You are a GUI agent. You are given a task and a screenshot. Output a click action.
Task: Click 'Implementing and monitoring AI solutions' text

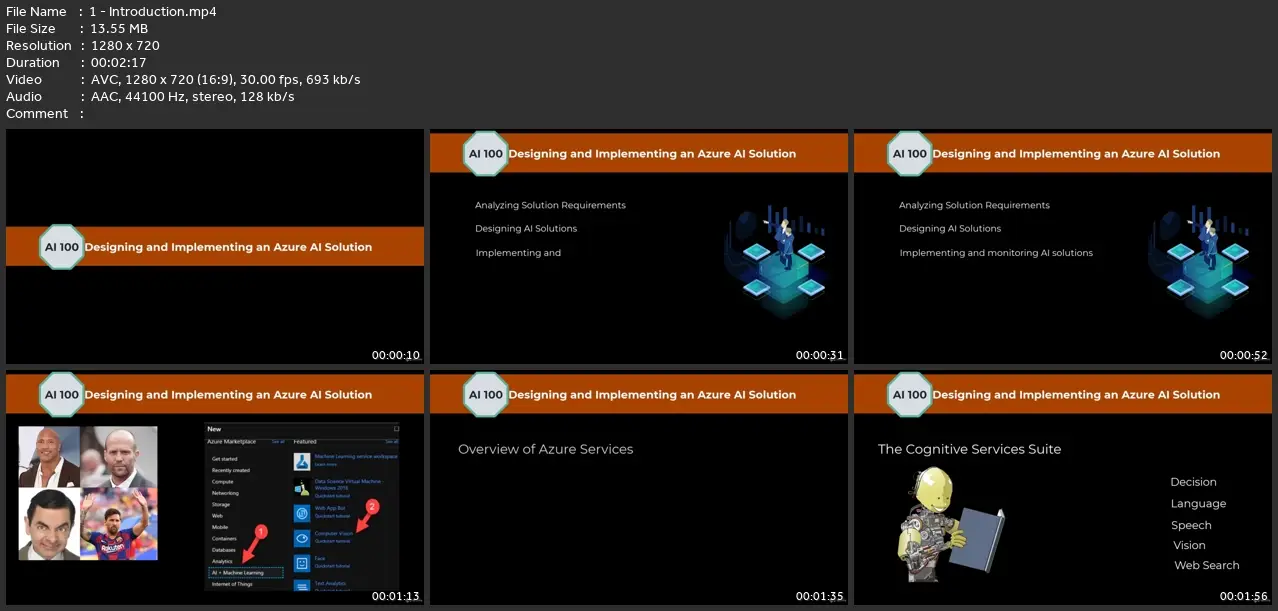pos(996,253)
